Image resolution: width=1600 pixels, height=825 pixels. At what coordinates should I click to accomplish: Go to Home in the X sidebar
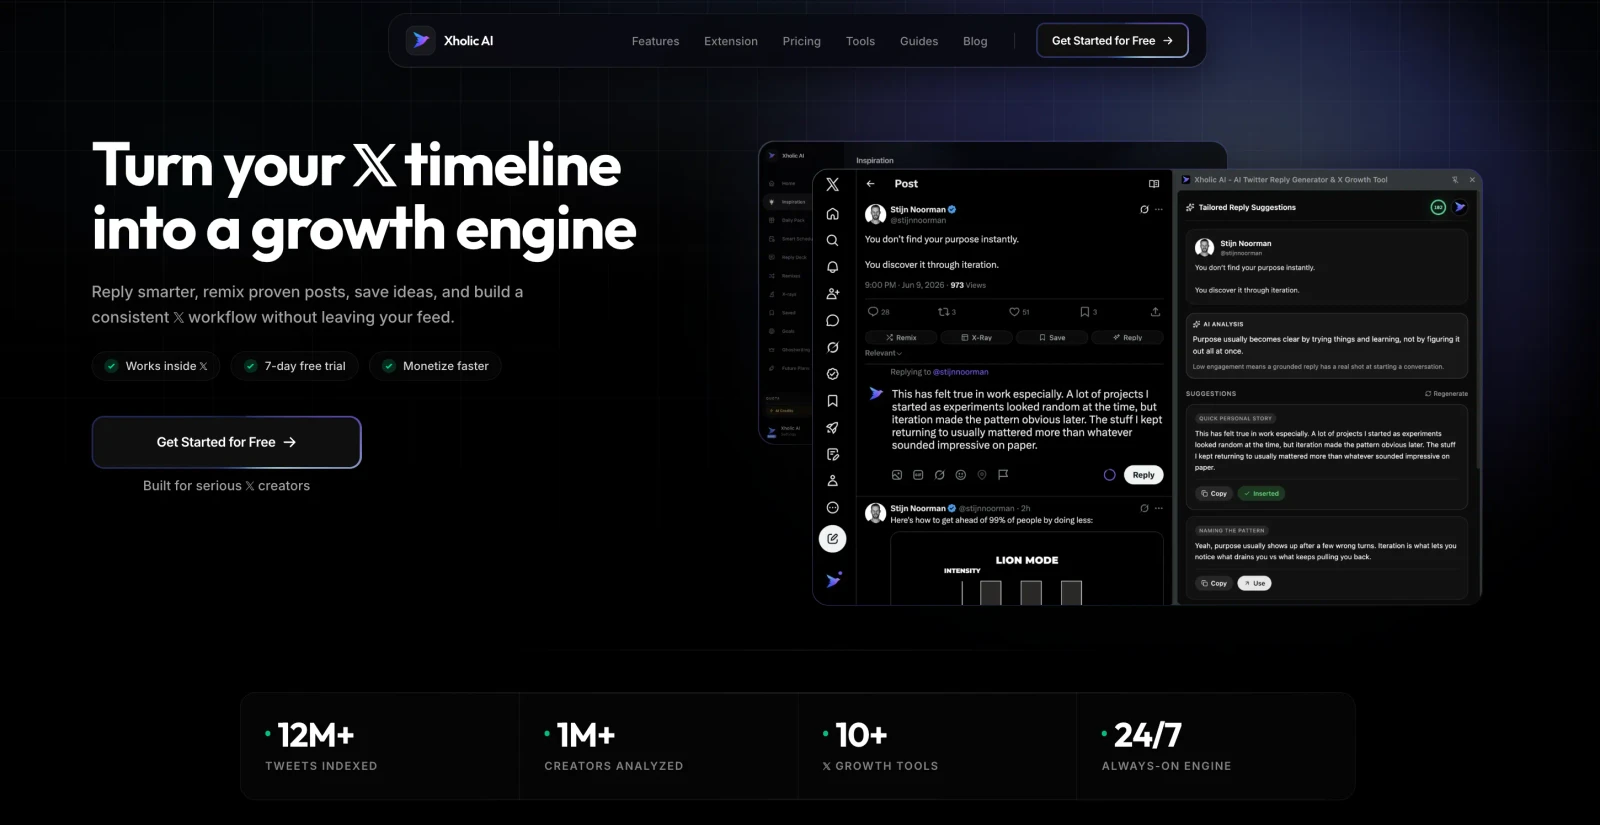tap(832, 214)
